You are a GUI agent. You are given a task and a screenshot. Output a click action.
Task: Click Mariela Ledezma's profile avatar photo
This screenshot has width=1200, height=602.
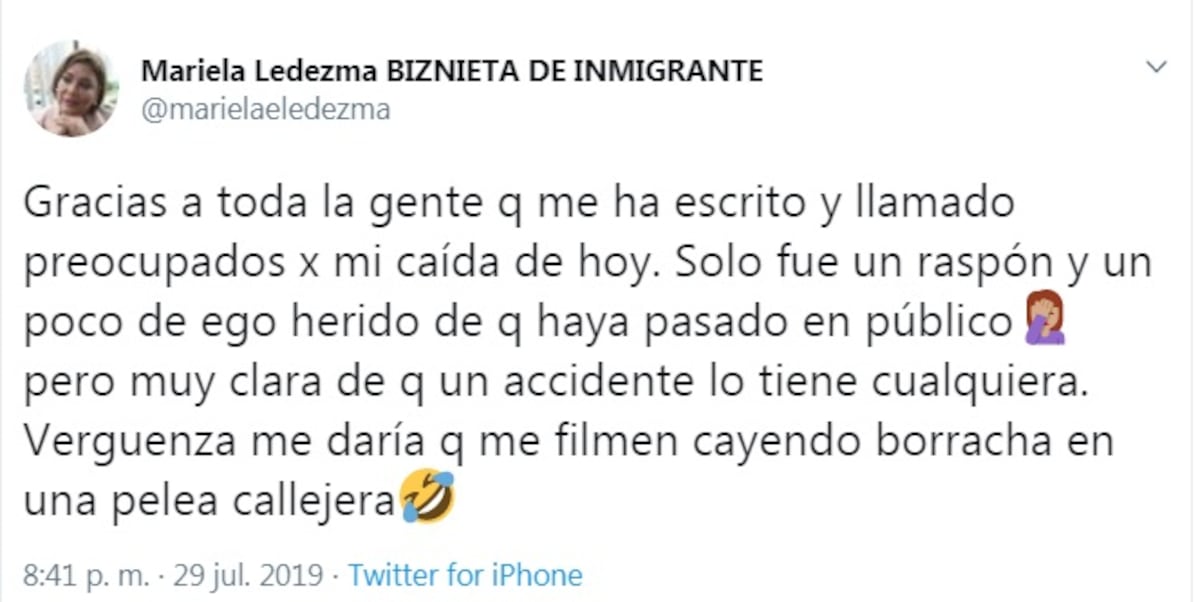[x=71, y=88]
